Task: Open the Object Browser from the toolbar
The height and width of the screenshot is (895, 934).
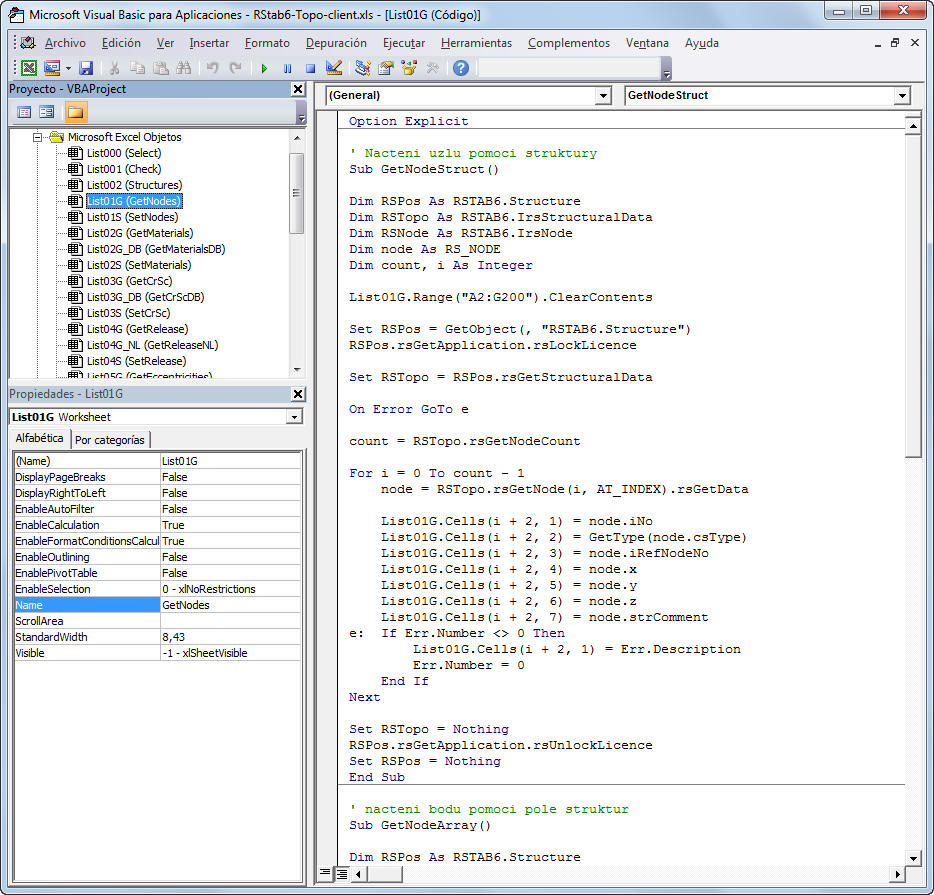Action: click(x=408, y=68)
